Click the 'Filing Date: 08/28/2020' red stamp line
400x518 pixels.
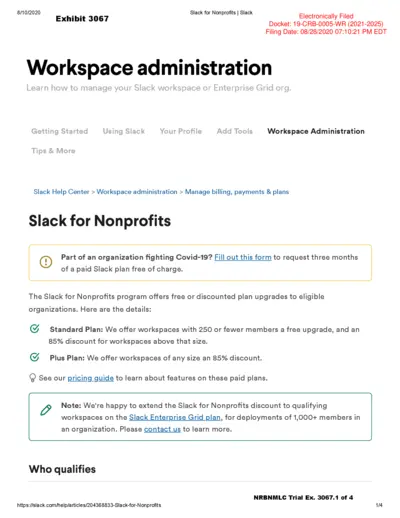pyautogui.click(x=326, y=32)
